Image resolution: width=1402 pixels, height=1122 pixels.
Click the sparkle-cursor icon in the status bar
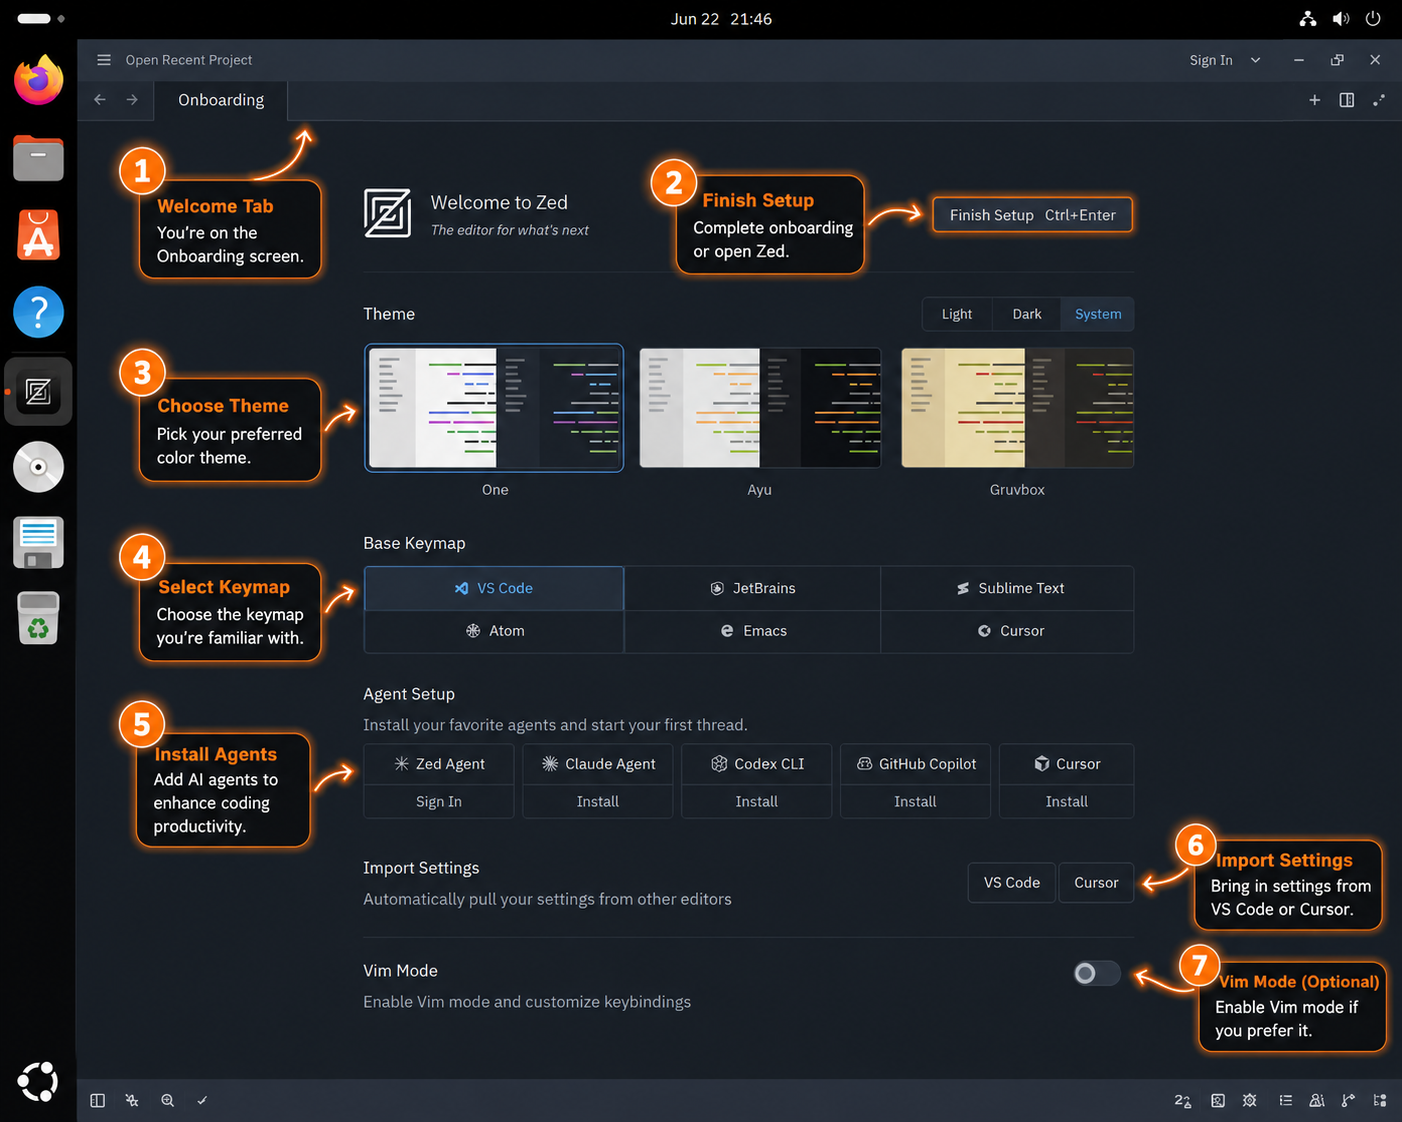coord(132,1100)
